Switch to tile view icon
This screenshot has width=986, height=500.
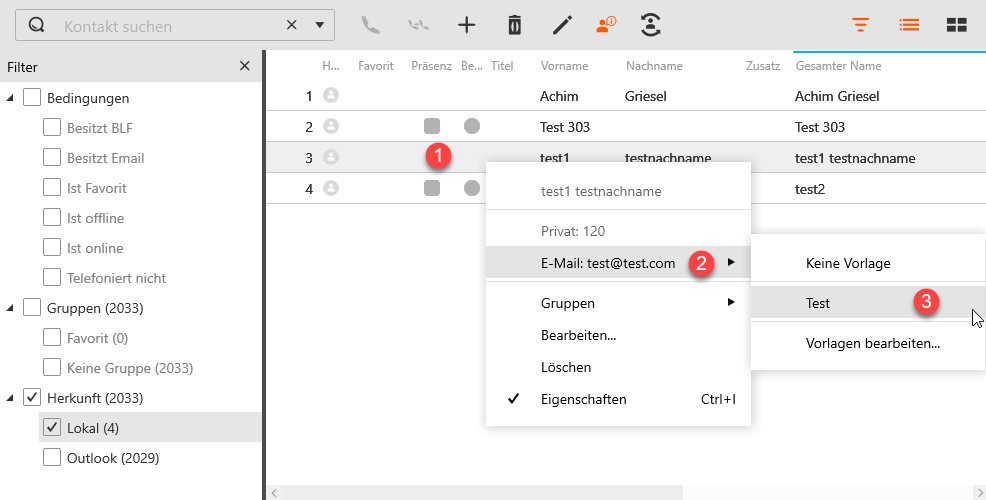pyautogui.click(x=956, y=25)
